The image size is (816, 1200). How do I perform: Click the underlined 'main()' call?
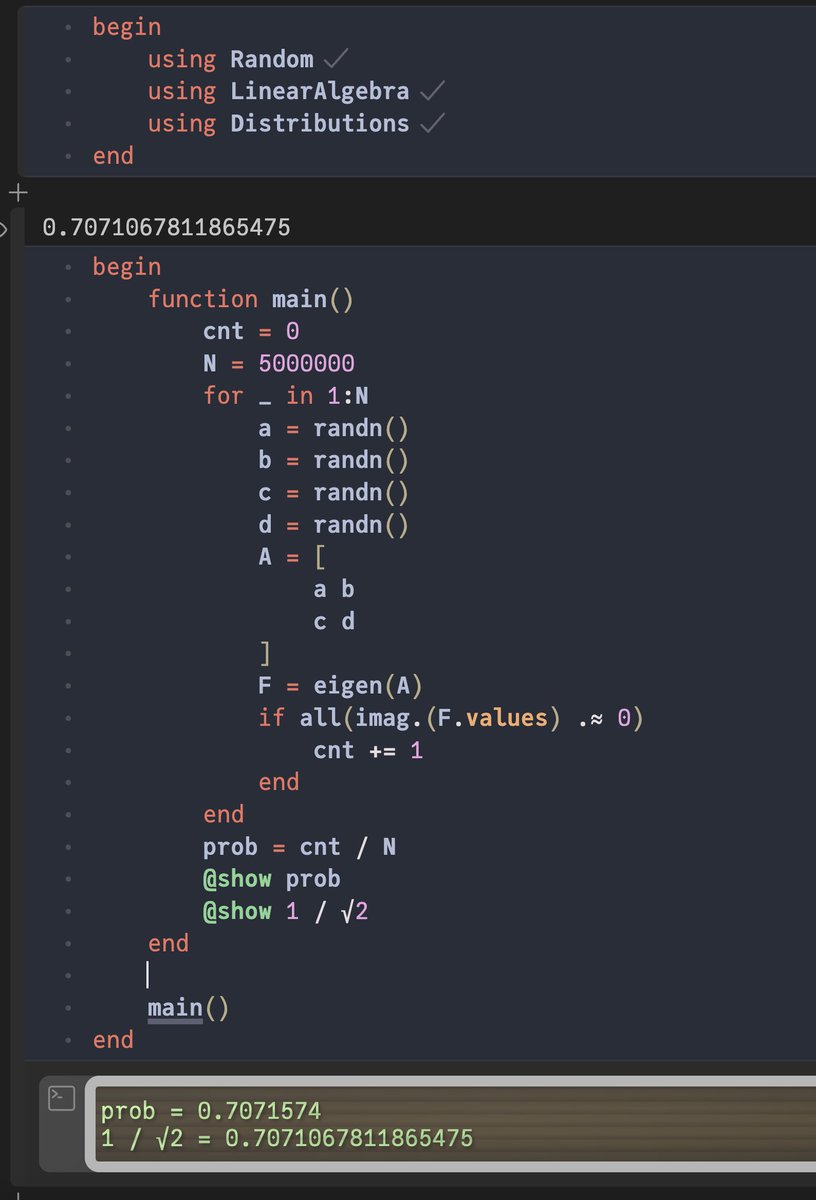pyautogui.click(x=189, y=1008)
